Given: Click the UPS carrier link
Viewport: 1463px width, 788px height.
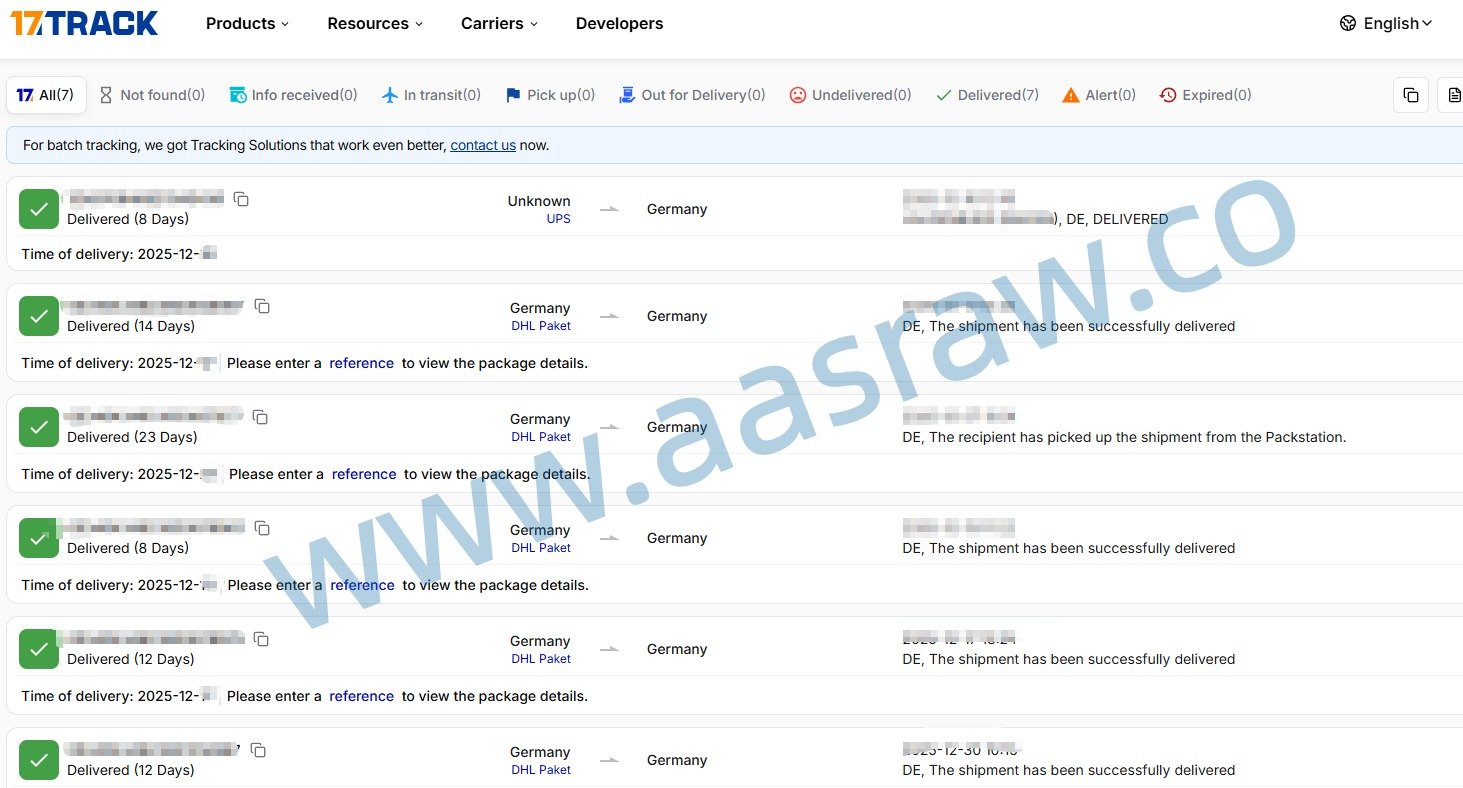Looking at the screenshot, I should tap(558, 219).
